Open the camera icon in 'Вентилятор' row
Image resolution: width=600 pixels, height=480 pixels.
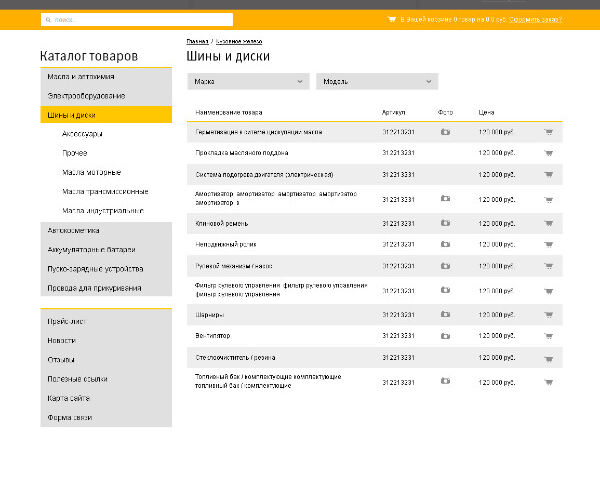[445, 336]
